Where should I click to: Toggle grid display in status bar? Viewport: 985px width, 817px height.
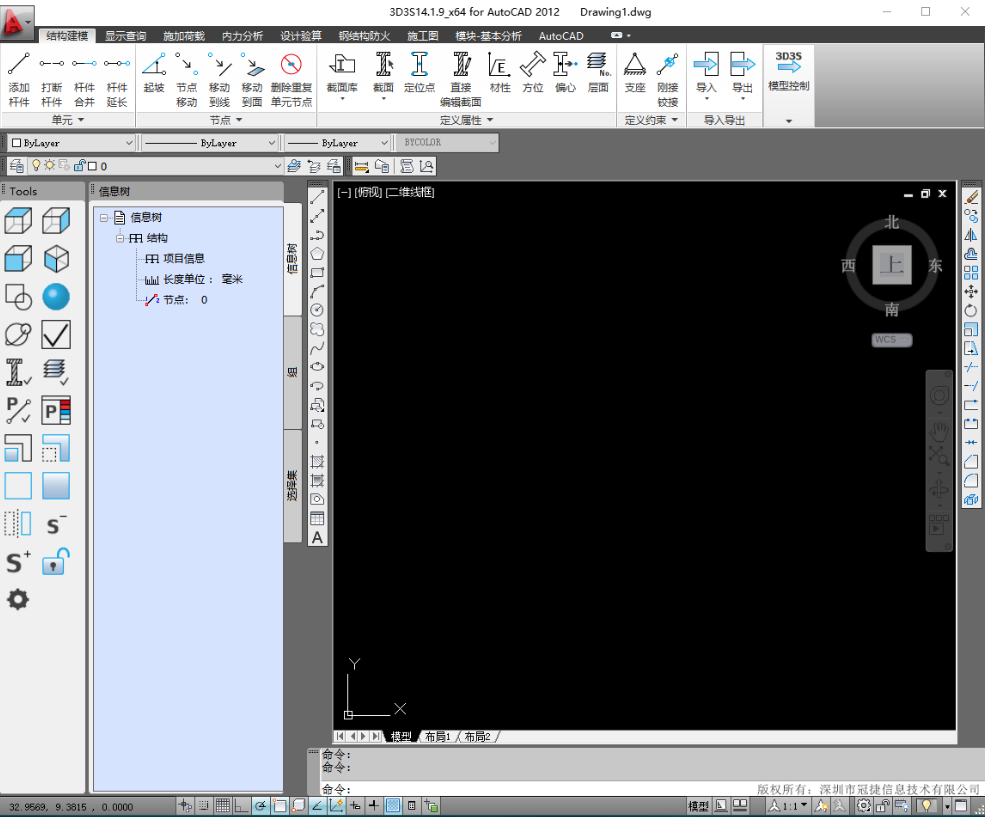[222, 806]
